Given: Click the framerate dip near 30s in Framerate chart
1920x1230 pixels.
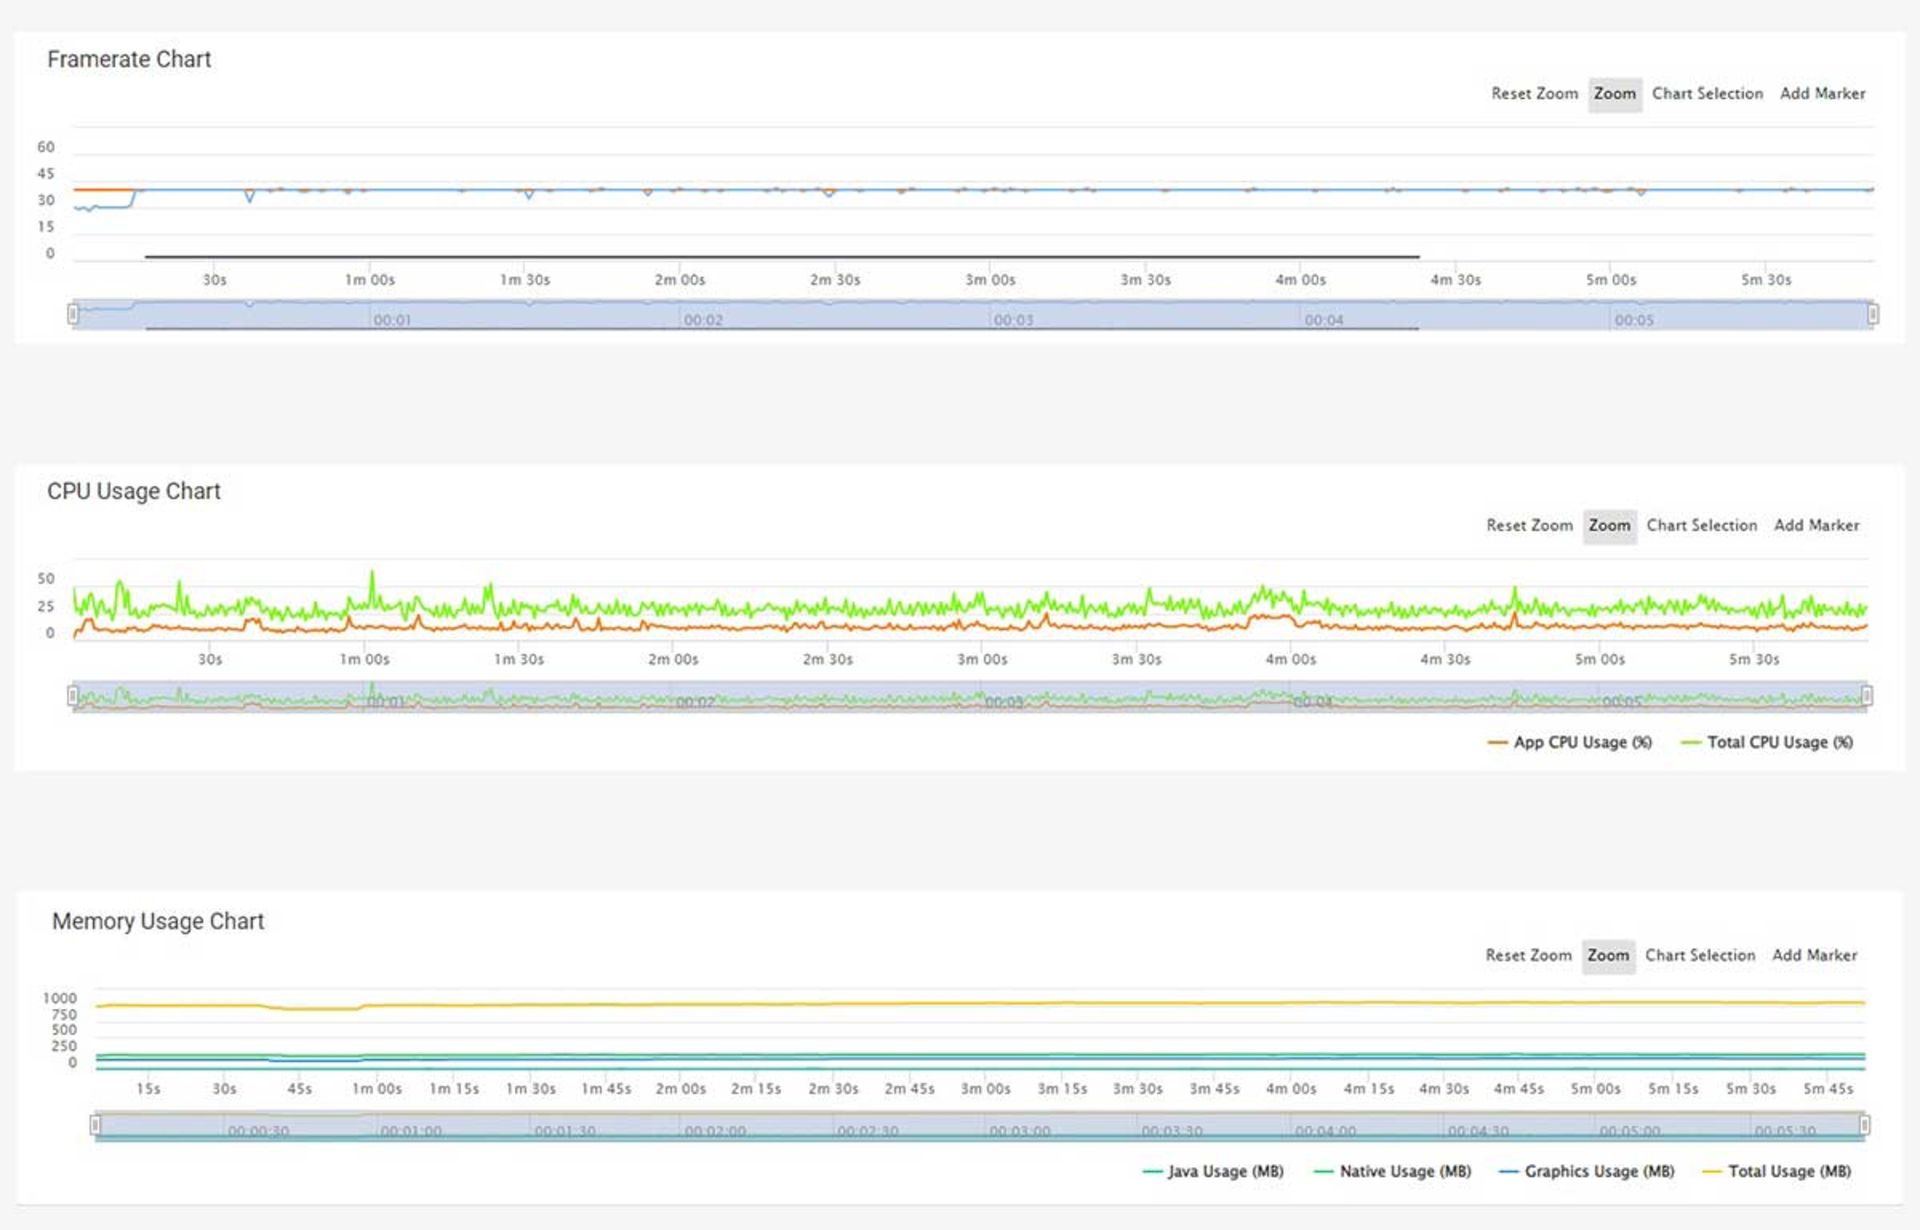Looking at the screenshot, I should [x=249, y=197].
